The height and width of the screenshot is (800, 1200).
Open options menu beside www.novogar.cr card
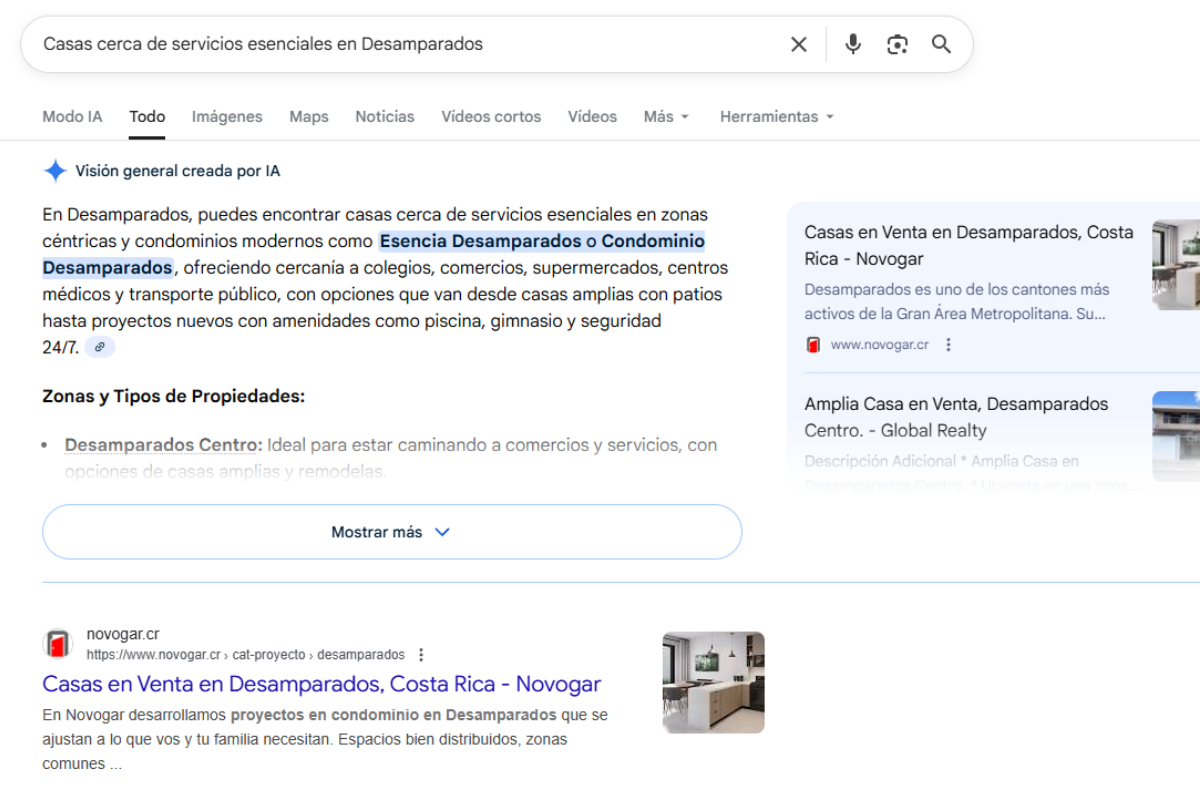pyautogui.click(x=949, y=345)
